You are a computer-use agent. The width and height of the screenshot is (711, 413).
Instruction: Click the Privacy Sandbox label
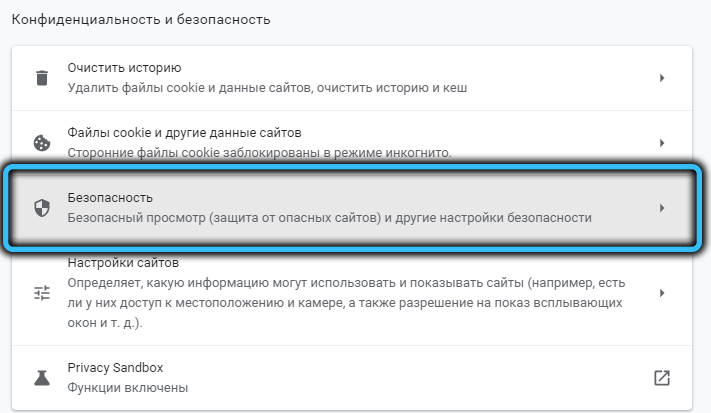pyautogui.click(x=115, y=367)
